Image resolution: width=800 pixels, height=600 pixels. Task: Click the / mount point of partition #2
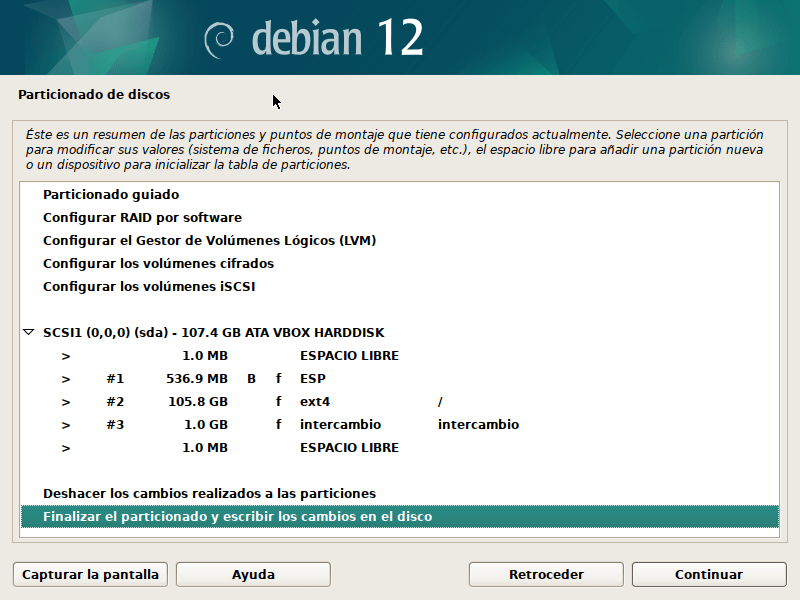(440, 402)
